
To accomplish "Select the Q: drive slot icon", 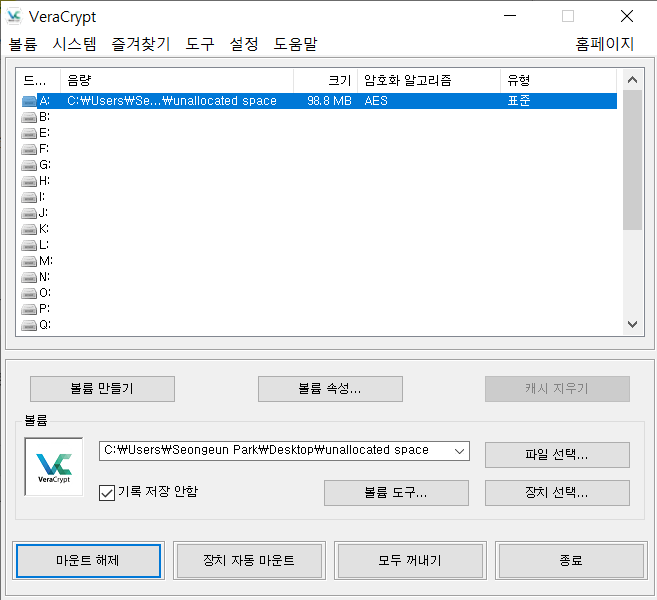I will tap(29, 325).
